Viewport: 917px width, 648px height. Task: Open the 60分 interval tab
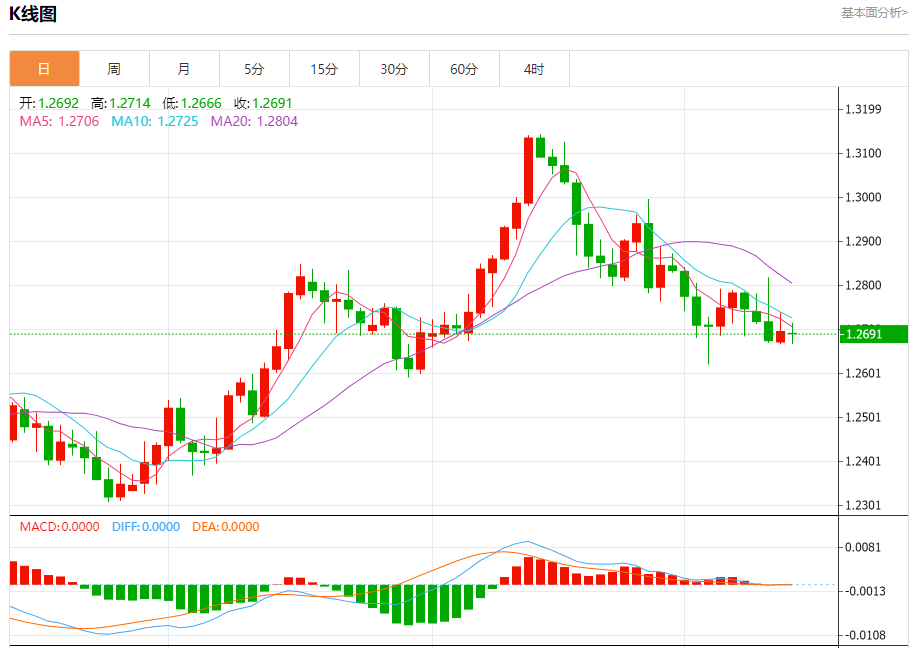coord(464,69)
